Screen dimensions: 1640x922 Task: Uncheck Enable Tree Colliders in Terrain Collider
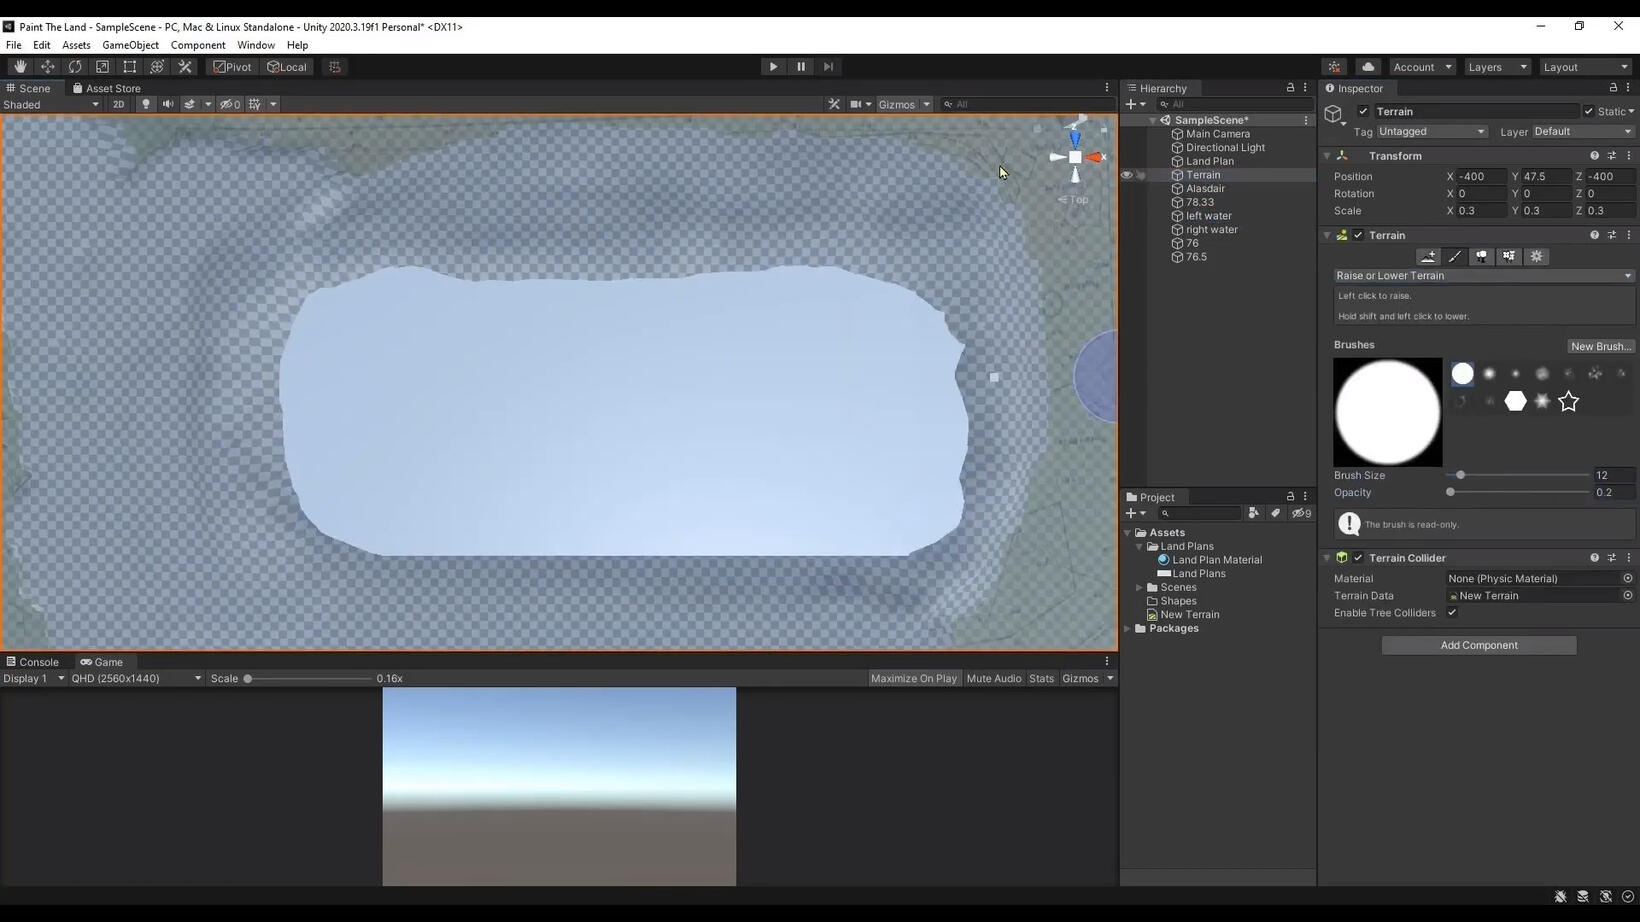(1452, 613)
